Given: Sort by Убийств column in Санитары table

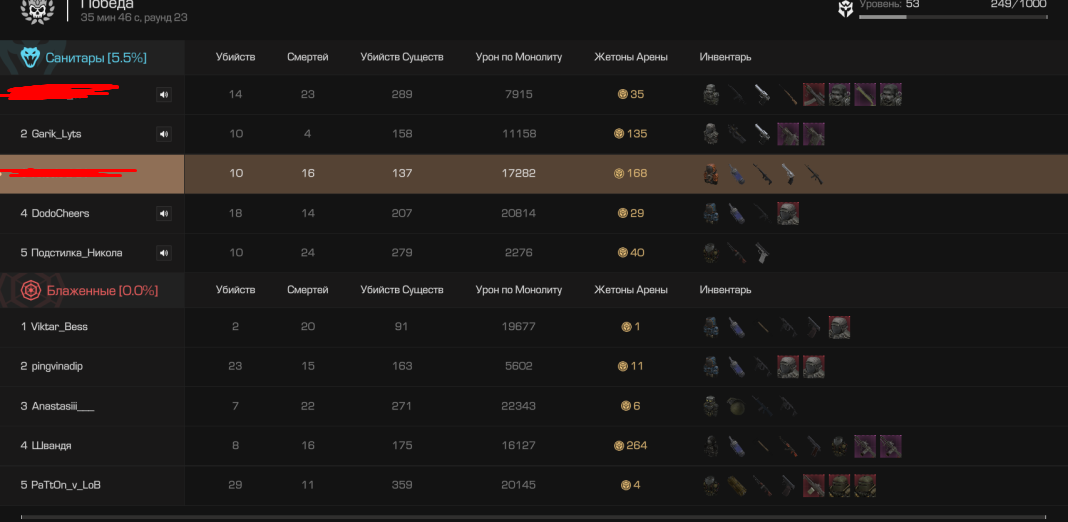Looking at the screenshot, I should (x=236, y=57).
